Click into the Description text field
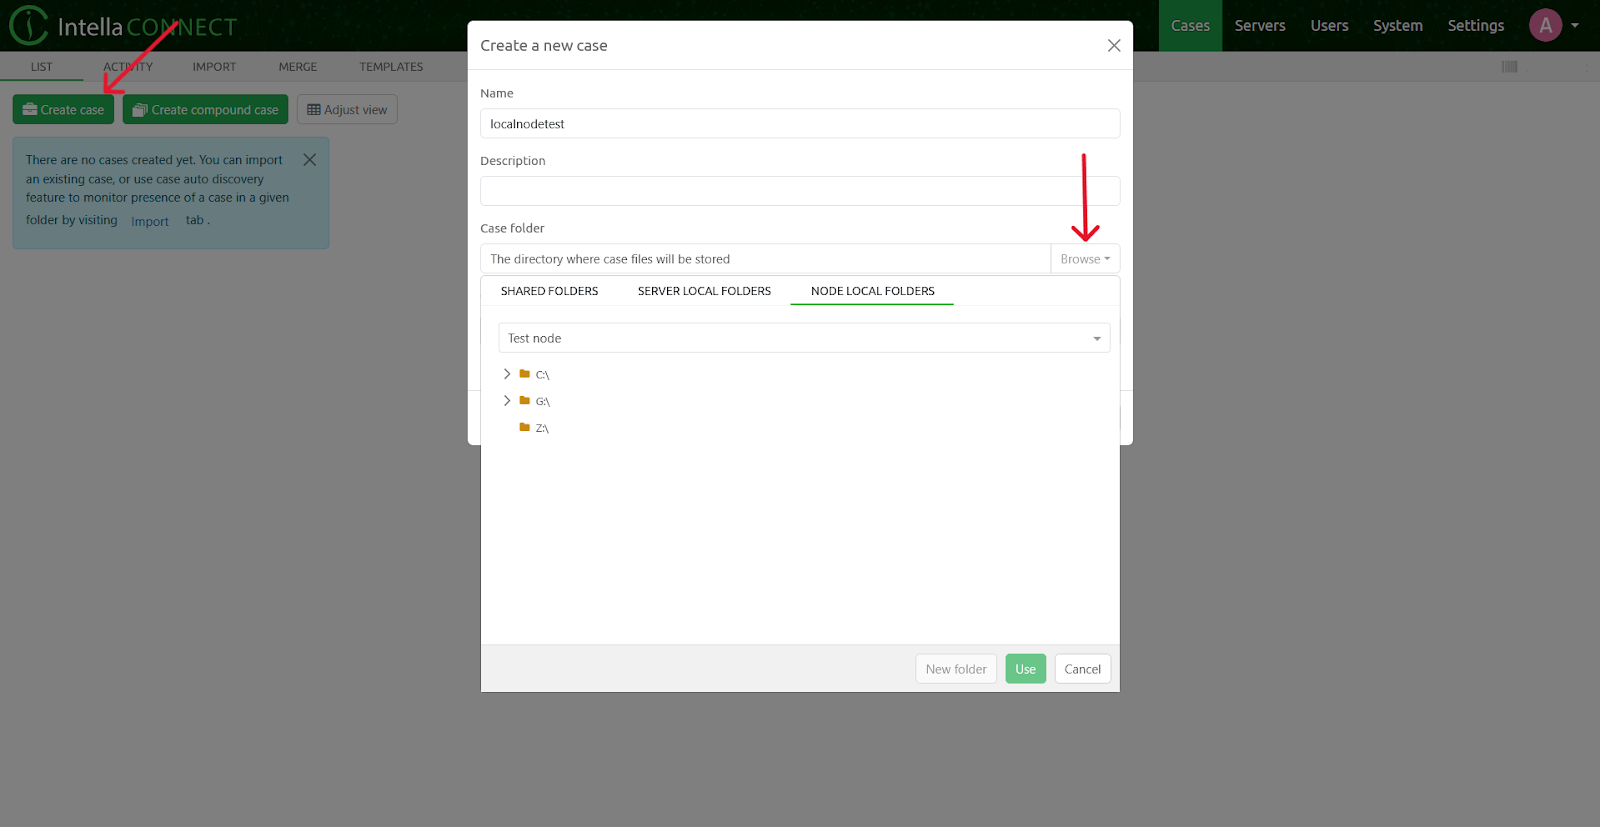This screenshot has width=1600, height=827. click(799, 191)
